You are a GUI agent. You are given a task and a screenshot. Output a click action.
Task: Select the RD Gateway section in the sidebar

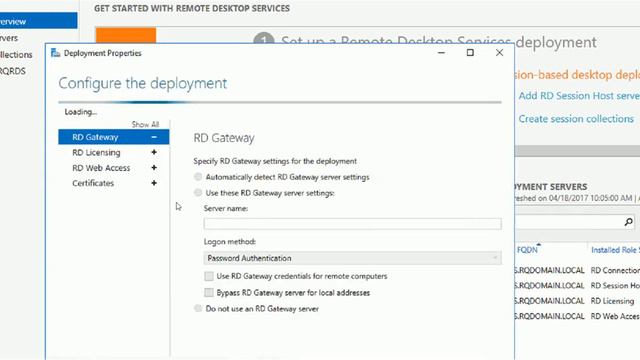(x=113, y=137)
